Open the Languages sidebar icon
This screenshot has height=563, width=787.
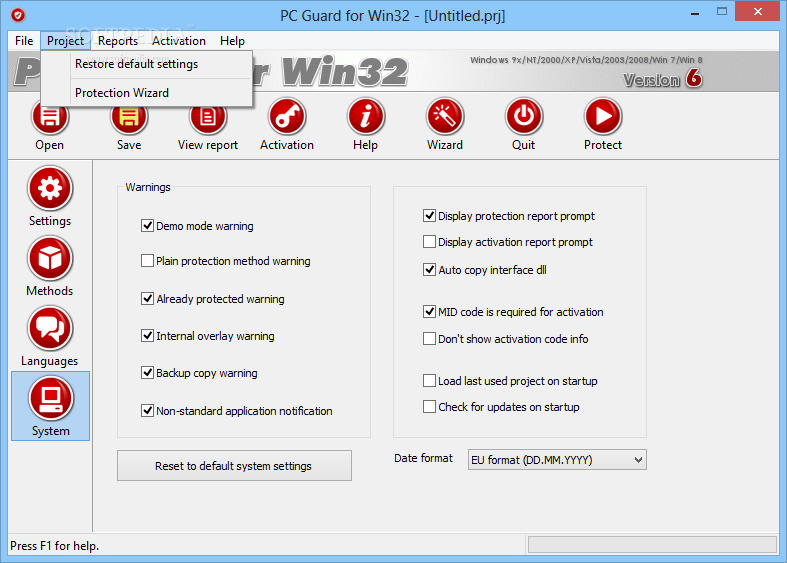point(50,329)
